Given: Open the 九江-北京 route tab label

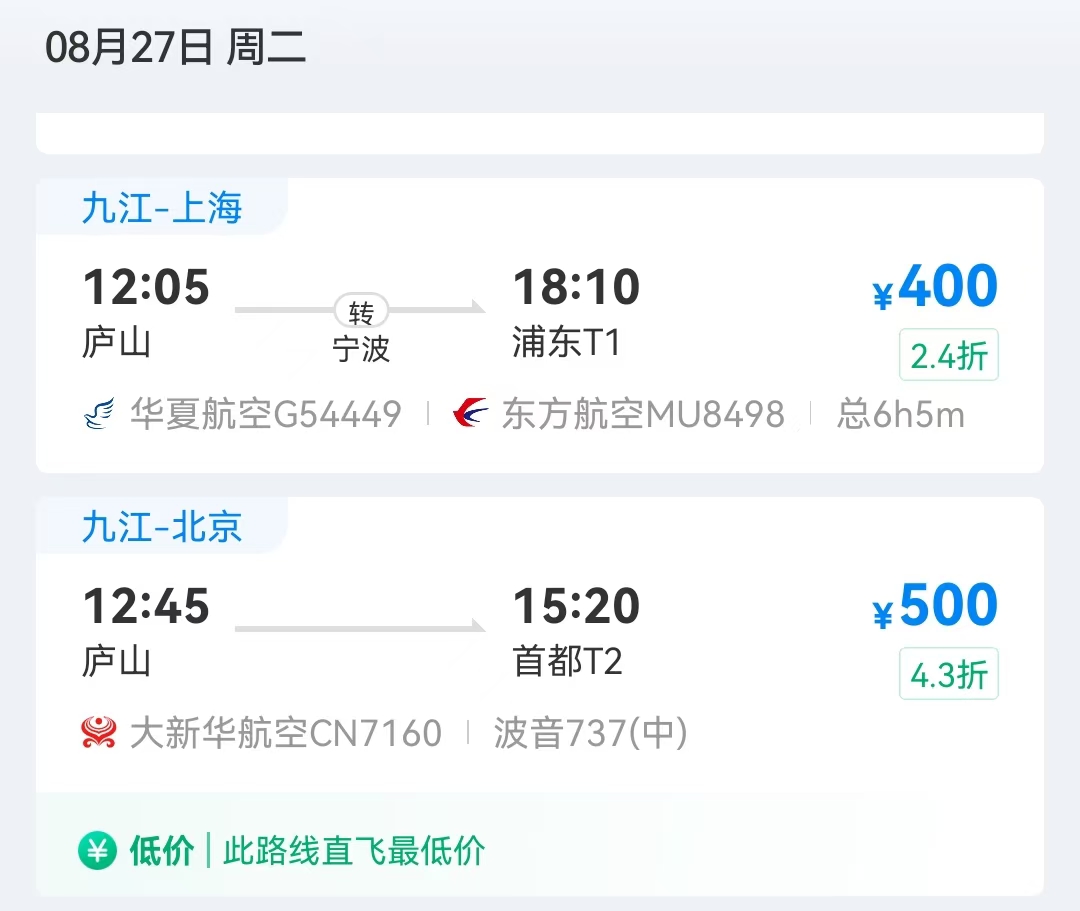Looking at the screenshot, I should point(162,527).
